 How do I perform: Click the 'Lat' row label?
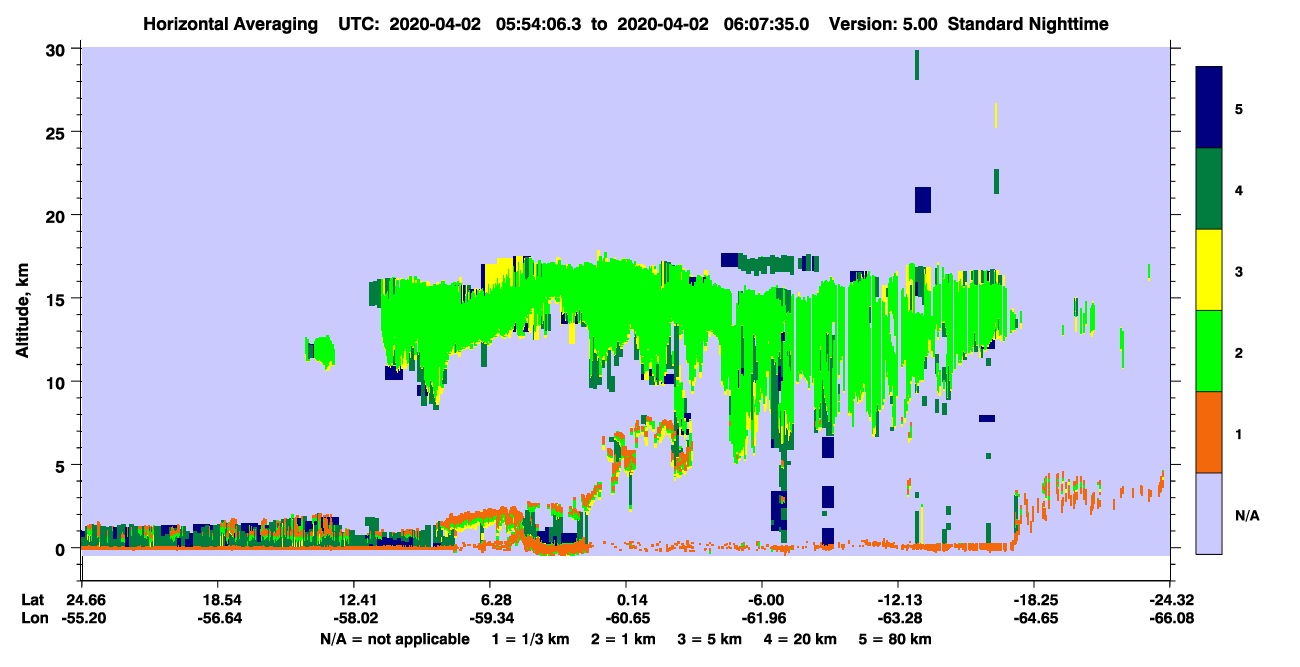(33, 600)
